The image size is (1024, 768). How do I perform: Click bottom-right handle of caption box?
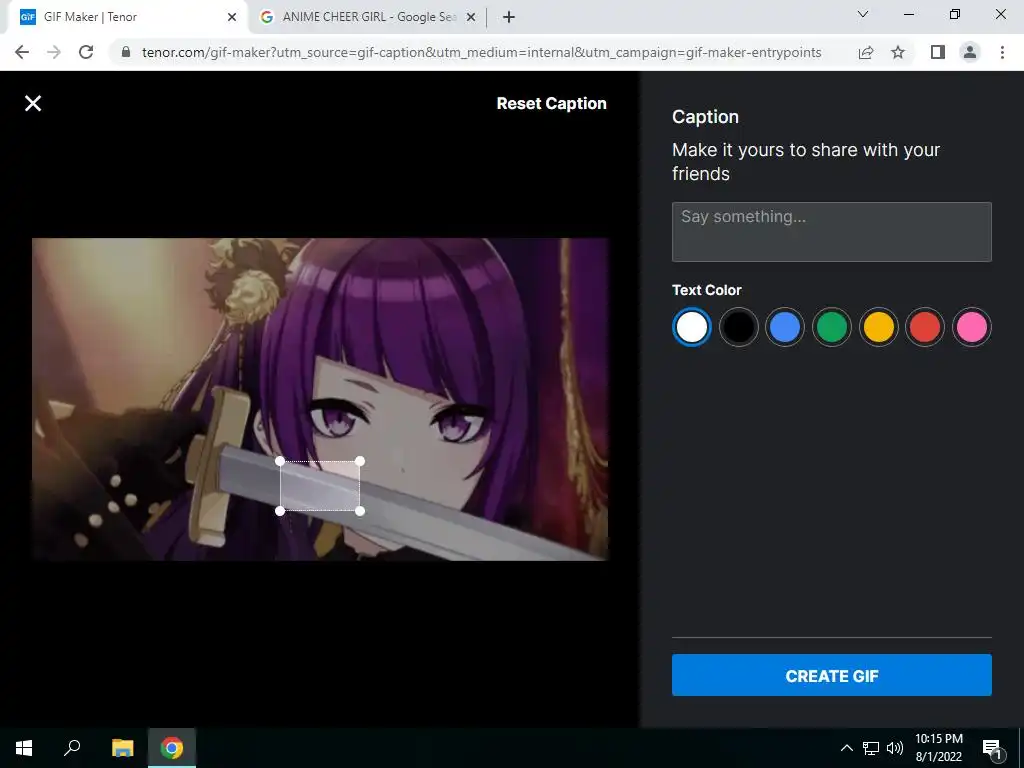(360, 511)
